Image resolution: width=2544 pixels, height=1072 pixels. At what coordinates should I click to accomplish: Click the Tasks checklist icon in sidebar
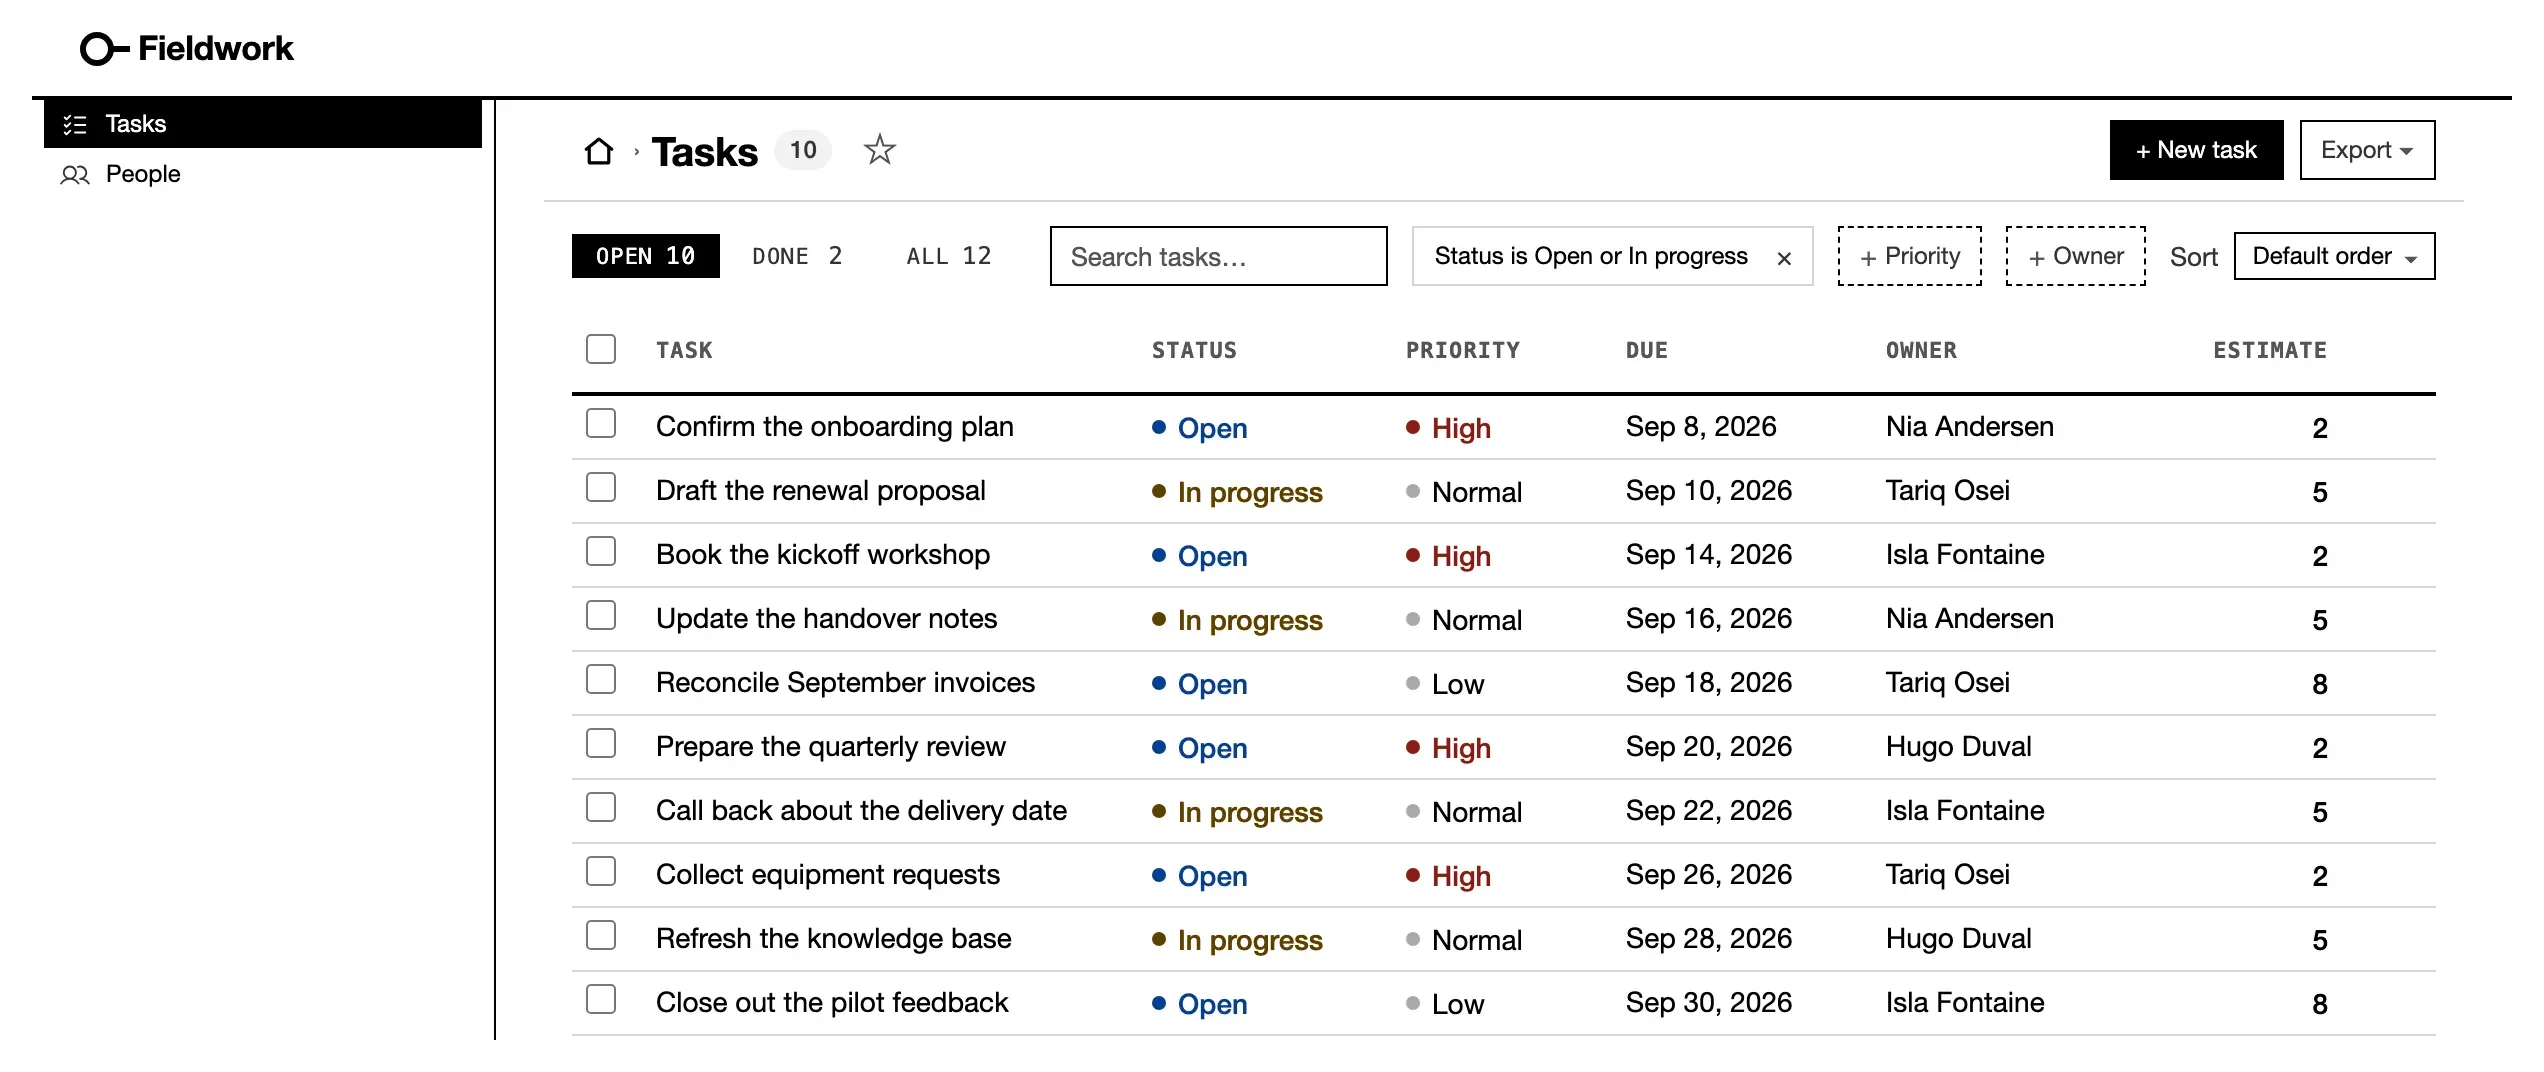coord(75,124)
